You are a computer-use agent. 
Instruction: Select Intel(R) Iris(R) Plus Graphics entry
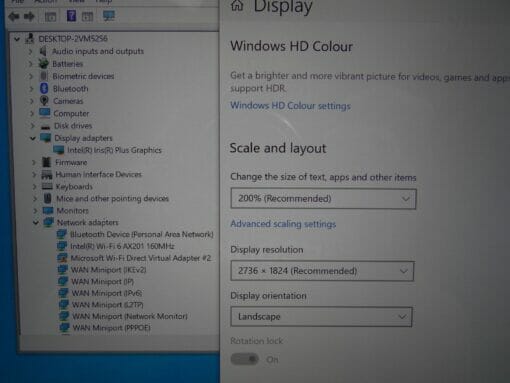(x=114, y=150)
